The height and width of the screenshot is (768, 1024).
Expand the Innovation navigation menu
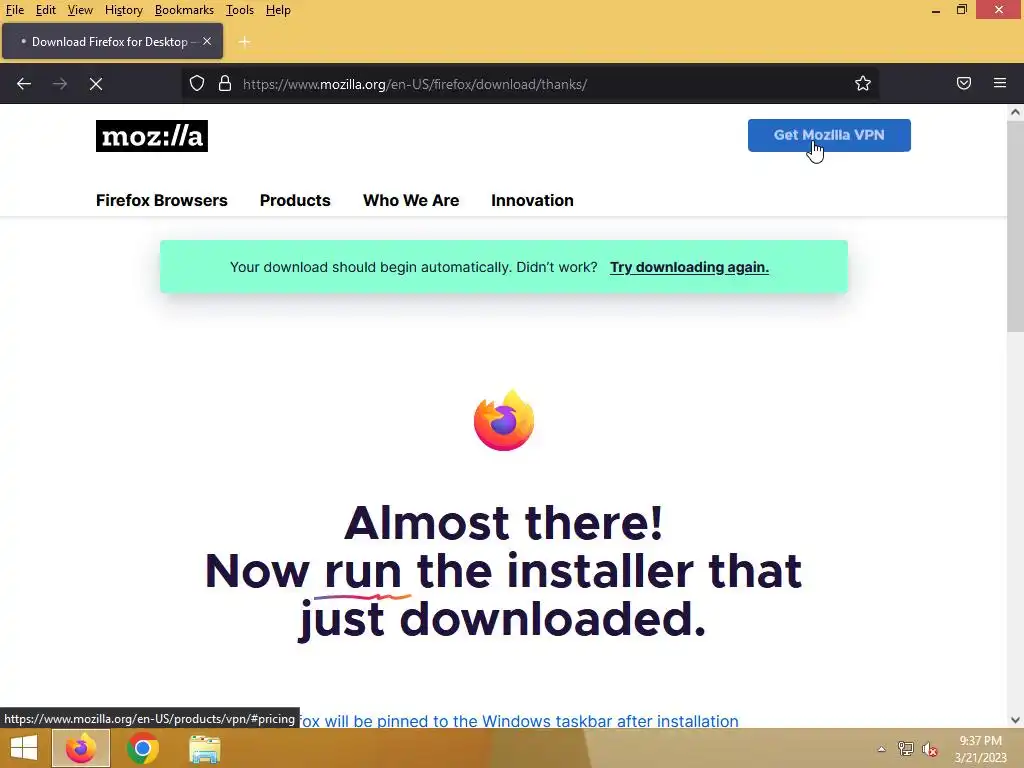(532, 200)
